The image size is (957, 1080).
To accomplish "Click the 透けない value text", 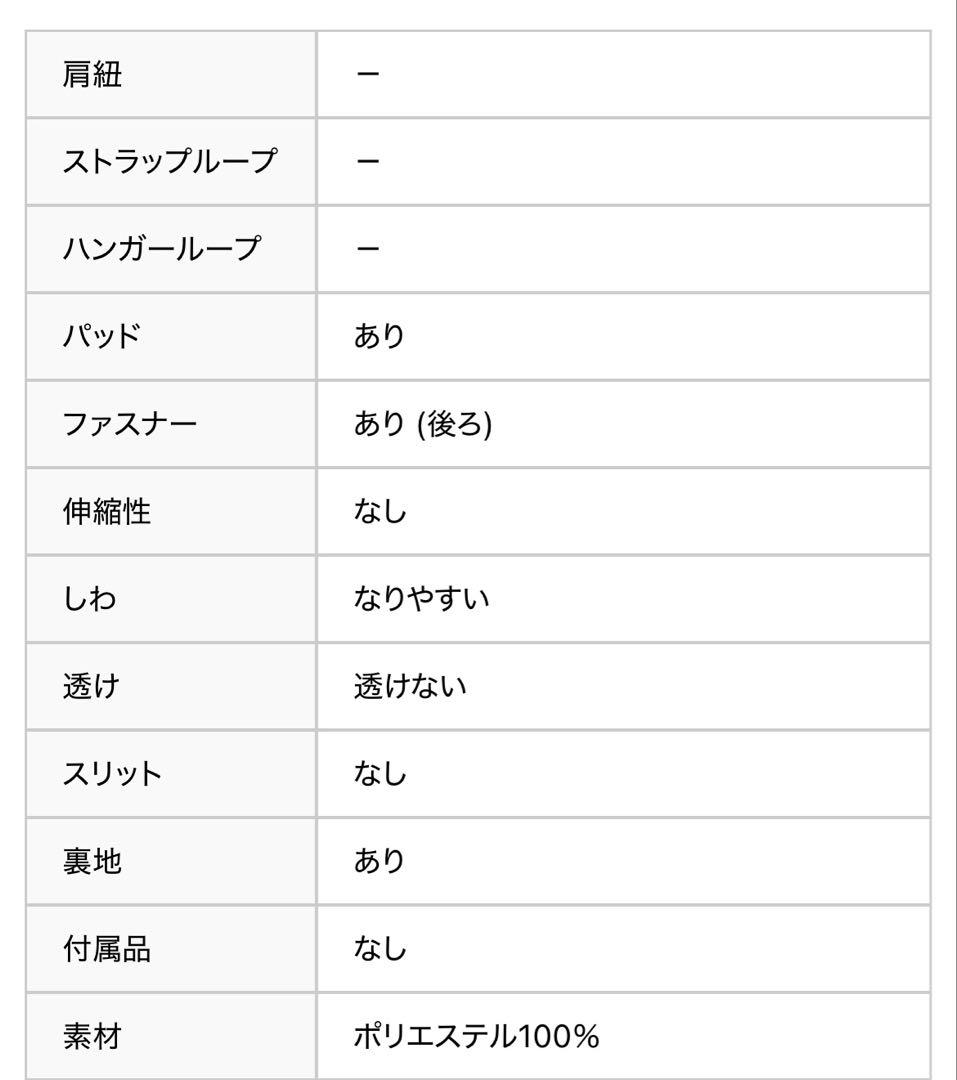I will point(410,686).
